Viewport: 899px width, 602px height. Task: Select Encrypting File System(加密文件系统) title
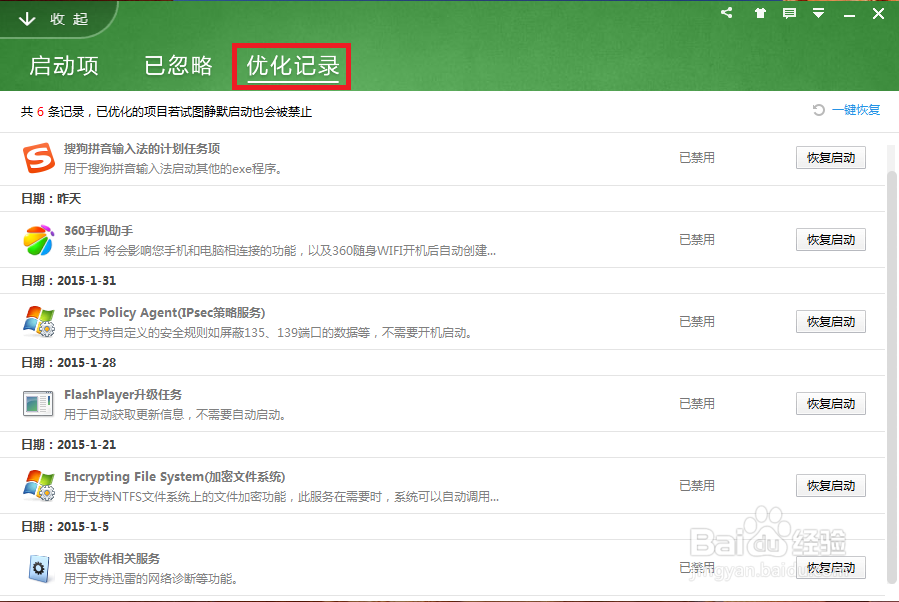pyautogui.click(x=174, y=476)
